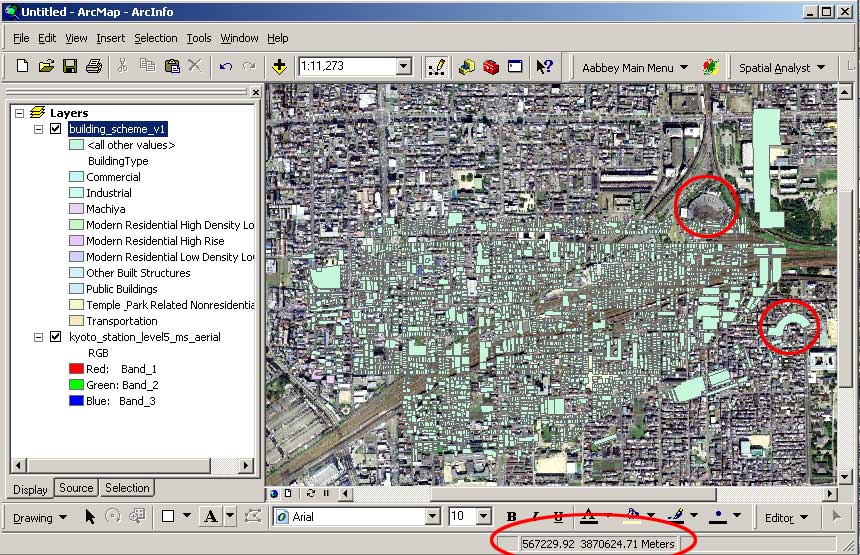Image resolution: width=860 pixels, height=555 pixels.
Task: Click the Add Data button
Action: [x=279, y=67]
